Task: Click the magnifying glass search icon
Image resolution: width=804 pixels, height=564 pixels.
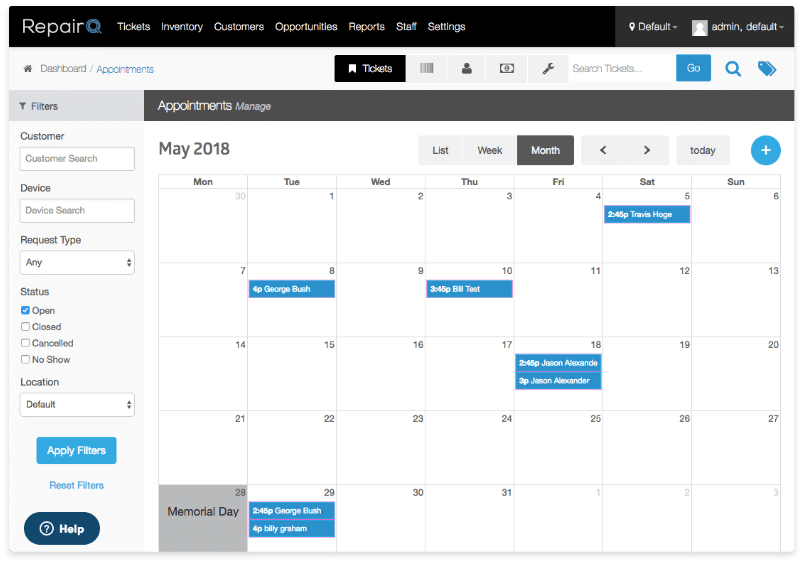Action: (x=733, y=69)
